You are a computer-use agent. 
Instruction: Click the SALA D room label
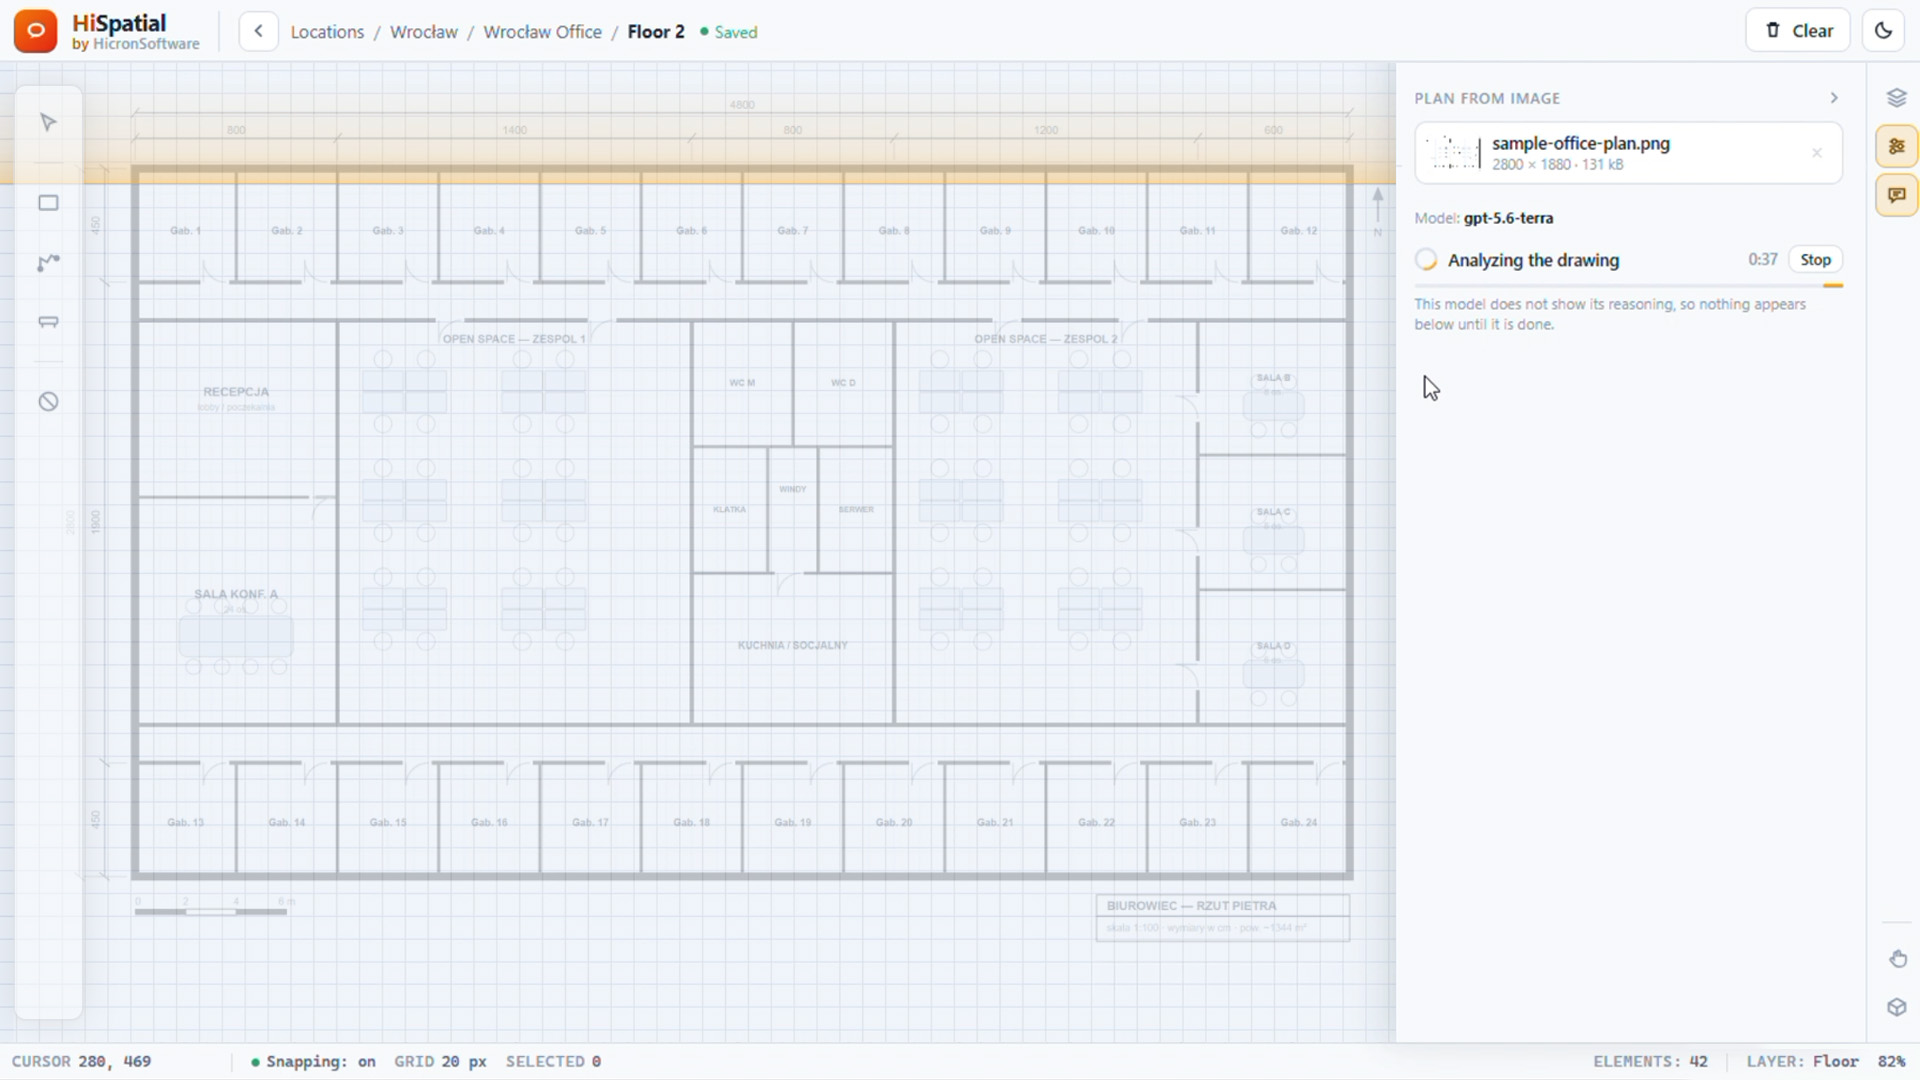1273,646
